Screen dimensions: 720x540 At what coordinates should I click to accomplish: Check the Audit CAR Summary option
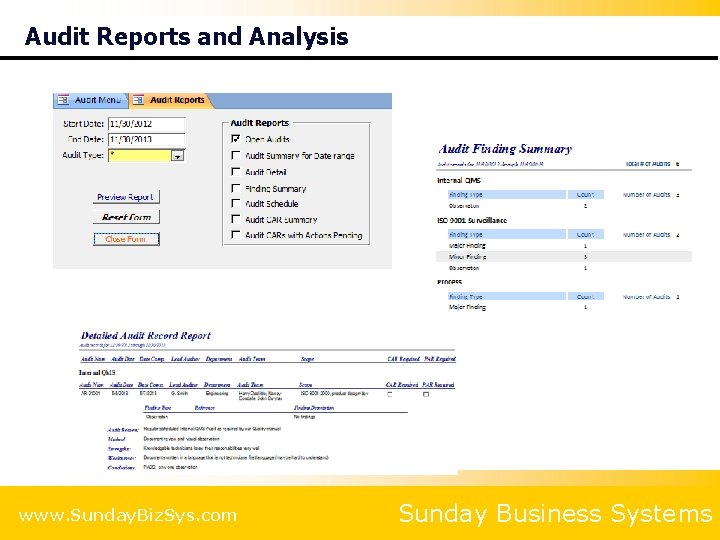pyautogui.click(x=236, y=219)
